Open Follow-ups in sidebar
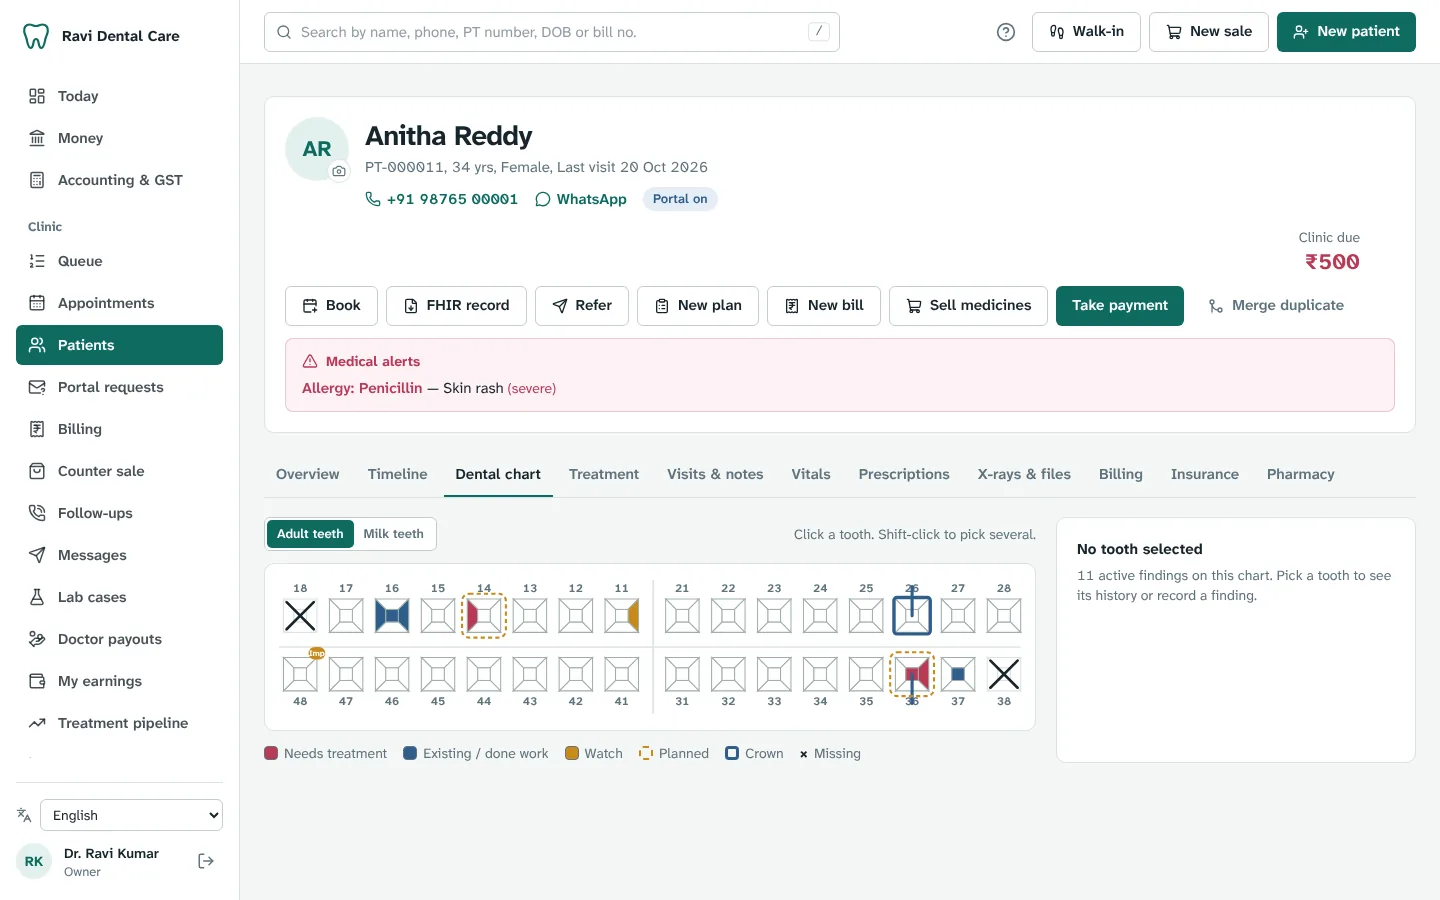Viewport: 1440px width, 900px height. click(x=119, y=513)
